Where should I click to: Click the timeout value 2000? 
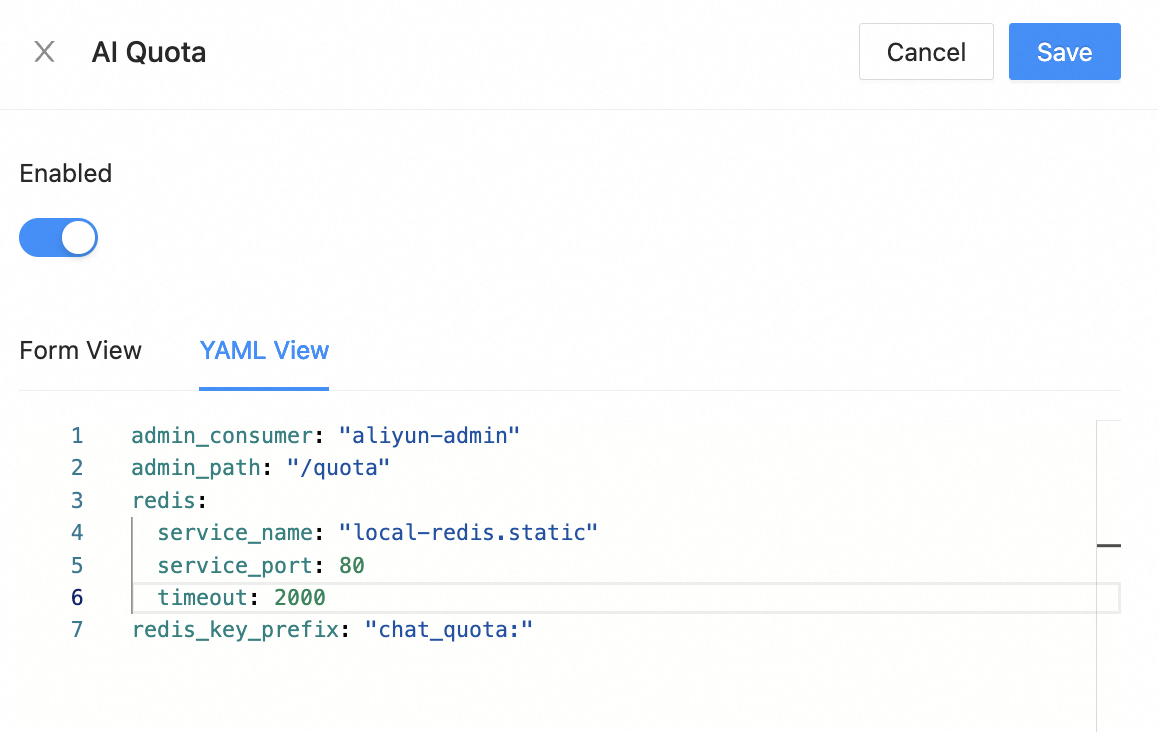(x=300, y=598)
